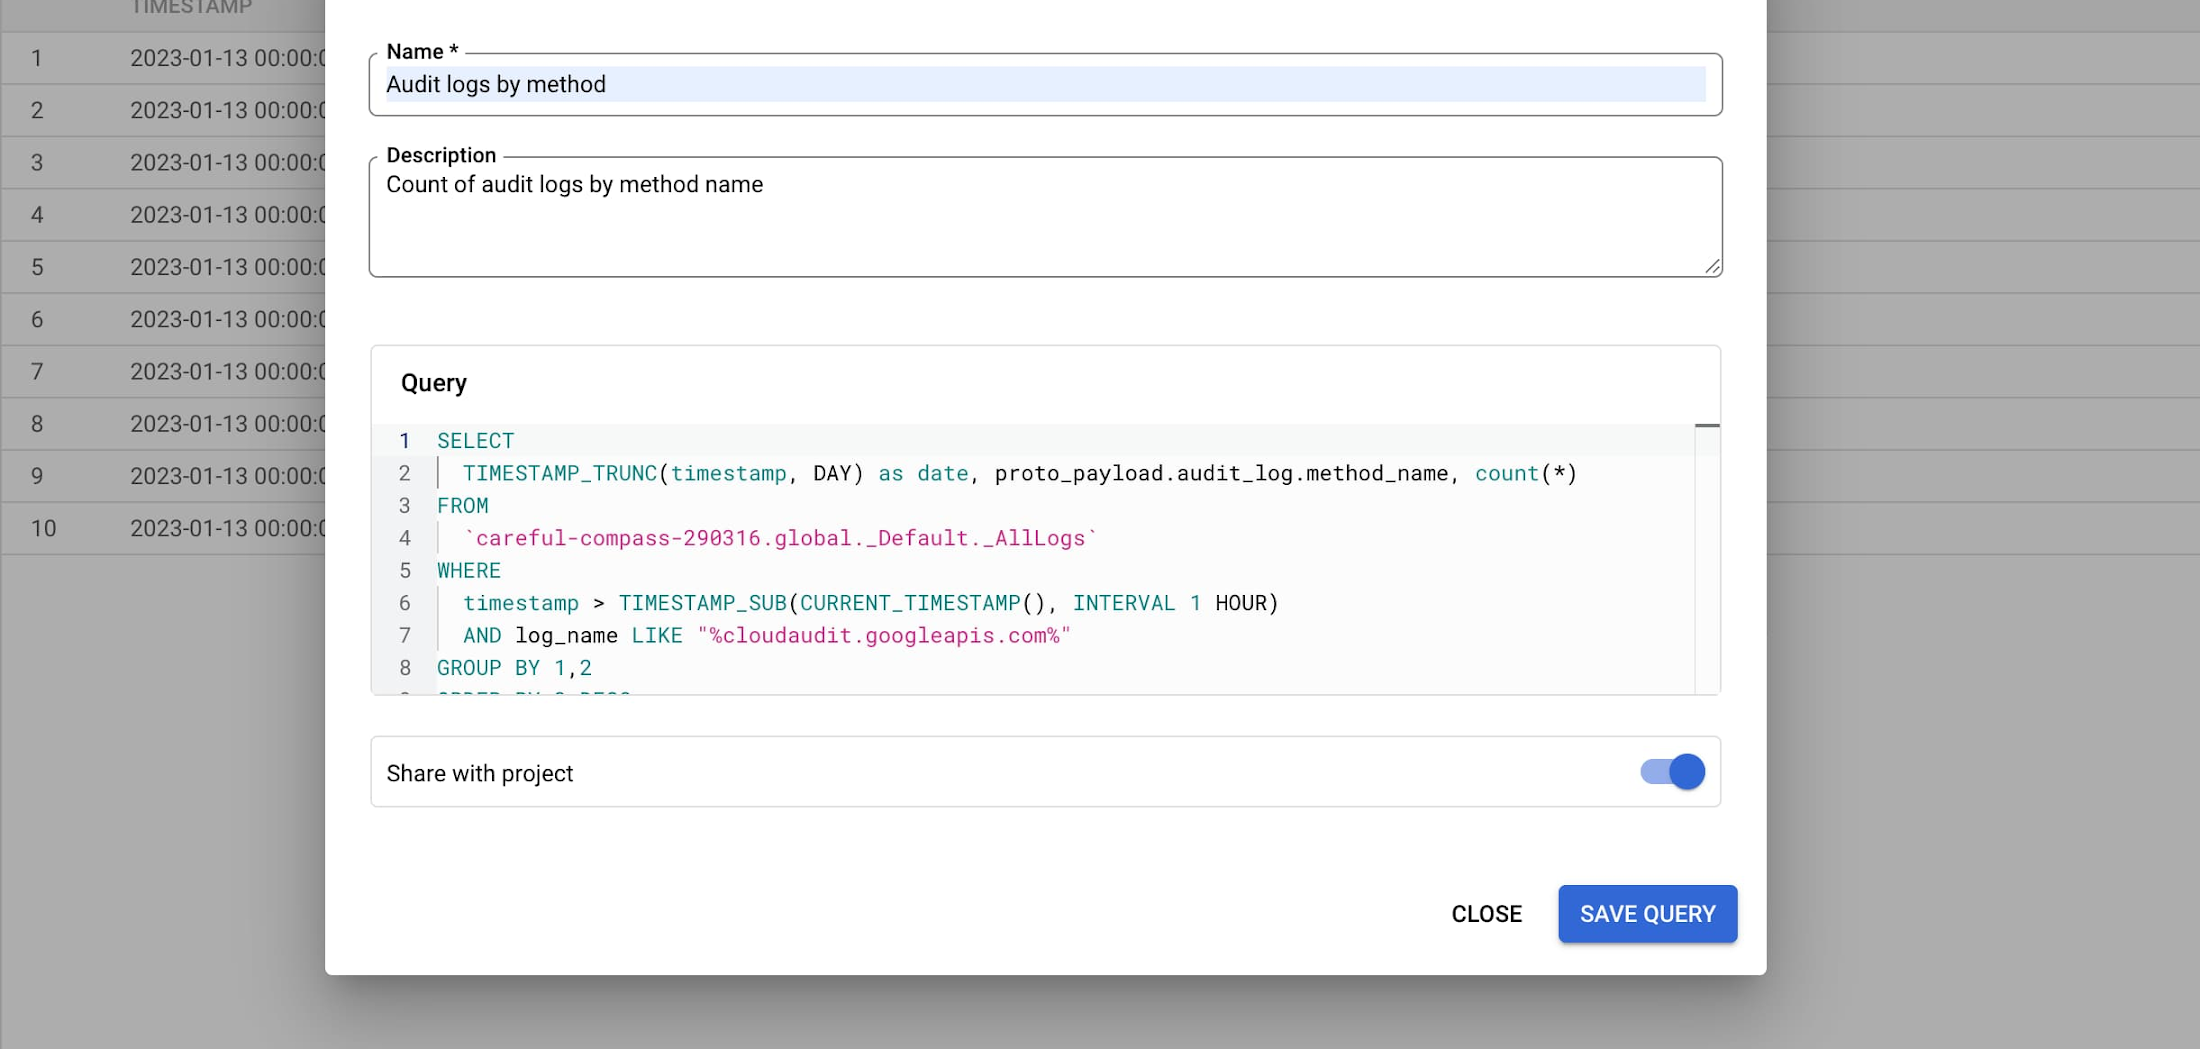Screen dimensions: 2200x1049
Task: Click the FROM keyword on line 3
Action: point(462,506)
